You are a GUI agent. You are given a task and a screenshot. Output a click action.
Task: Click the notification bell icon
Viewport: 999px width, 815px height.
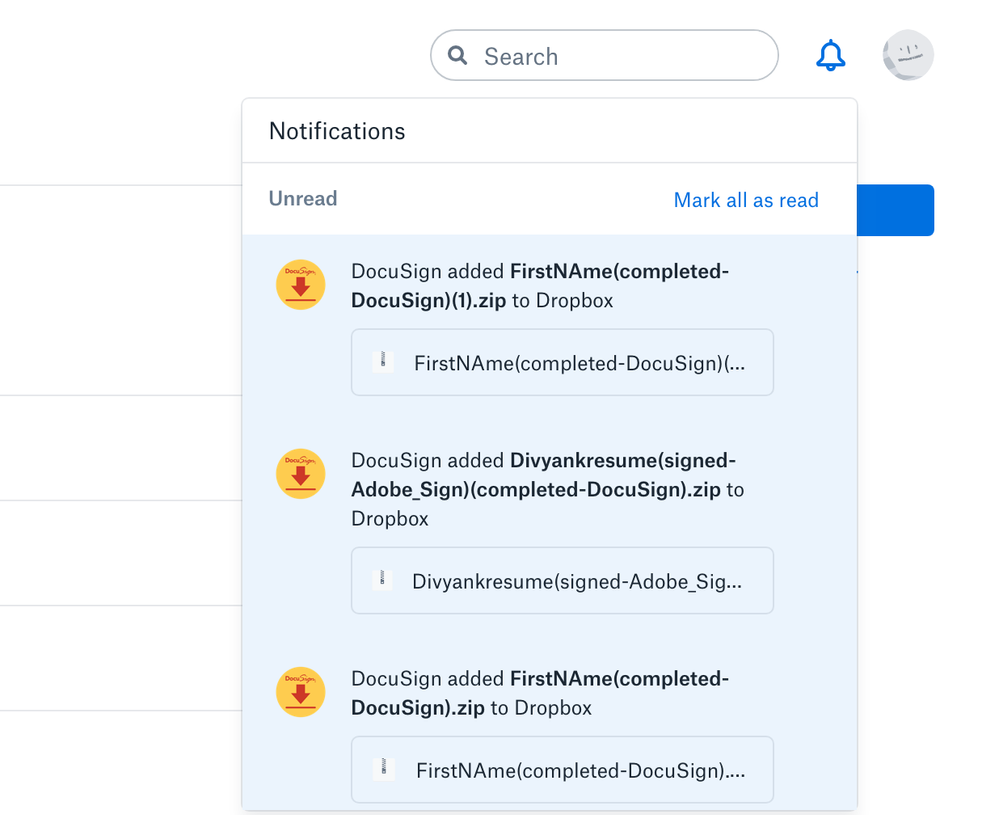pyautogui.click(x=830, y=55)
